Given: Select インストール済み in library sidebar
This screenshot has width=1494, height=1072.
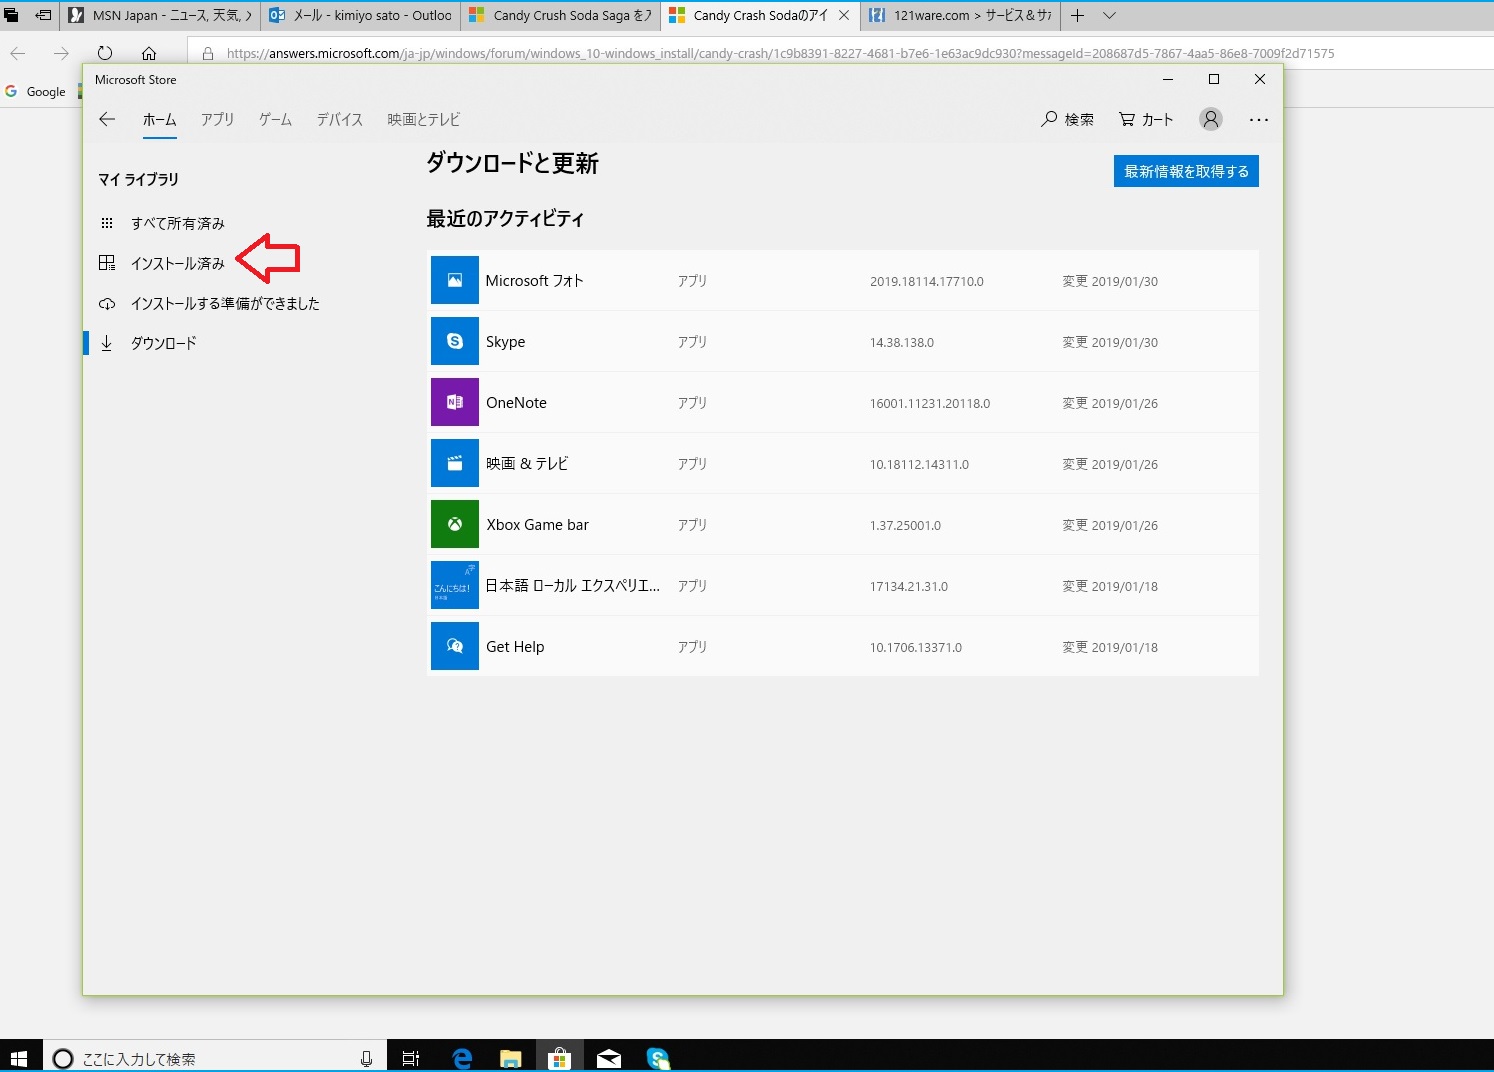Looking at the screenshot, I should (x=163, y=263).
